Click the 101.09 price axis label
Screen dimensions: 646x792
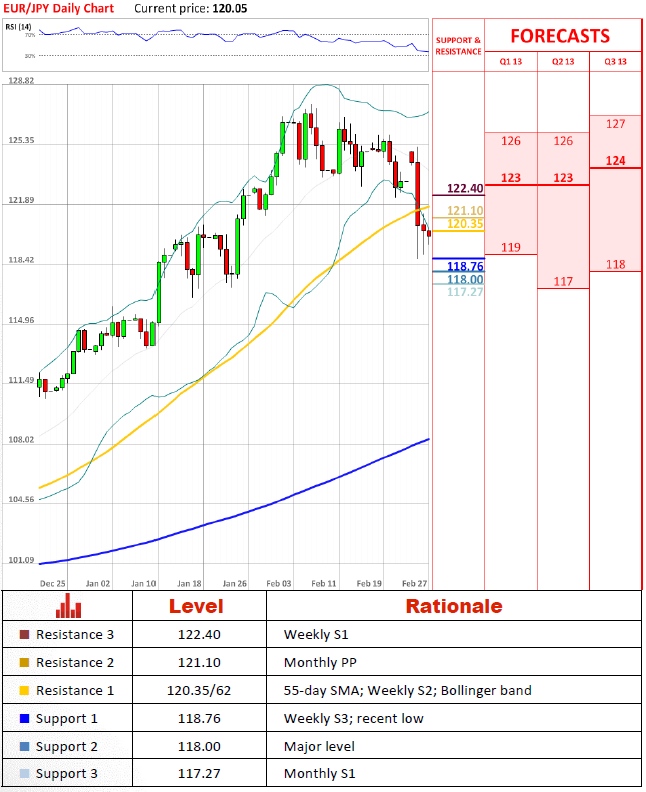click(21, 560)
